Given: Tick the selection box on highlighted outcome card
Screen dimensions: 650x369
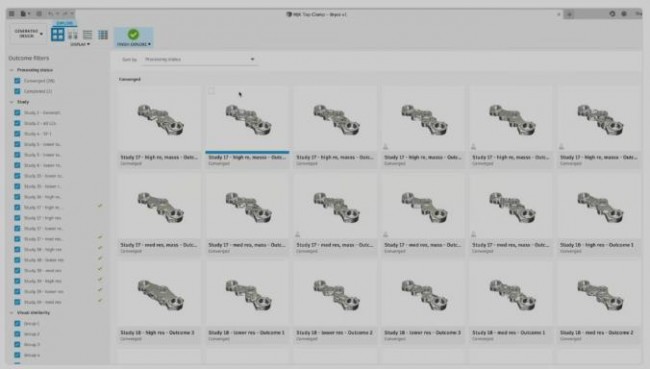Looking at the screenshot, I should (212, 91).
